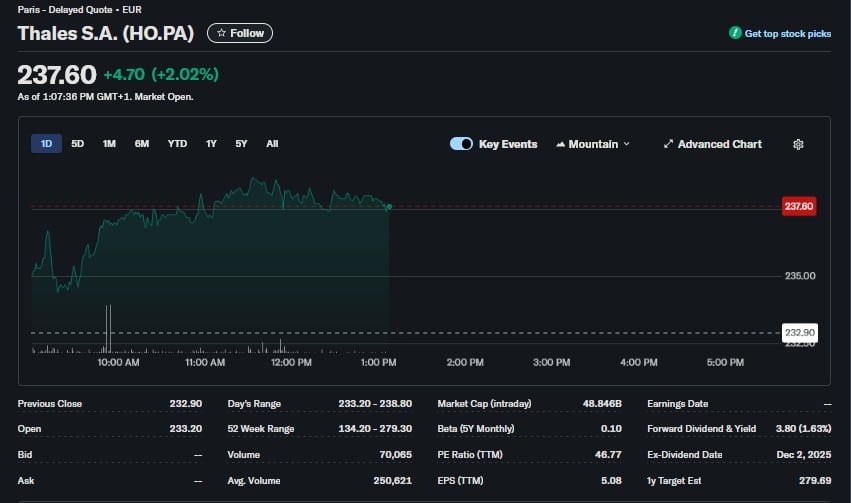Switch chart to YTD range
The width and height of the screenshot is (851, 503).
177,144
